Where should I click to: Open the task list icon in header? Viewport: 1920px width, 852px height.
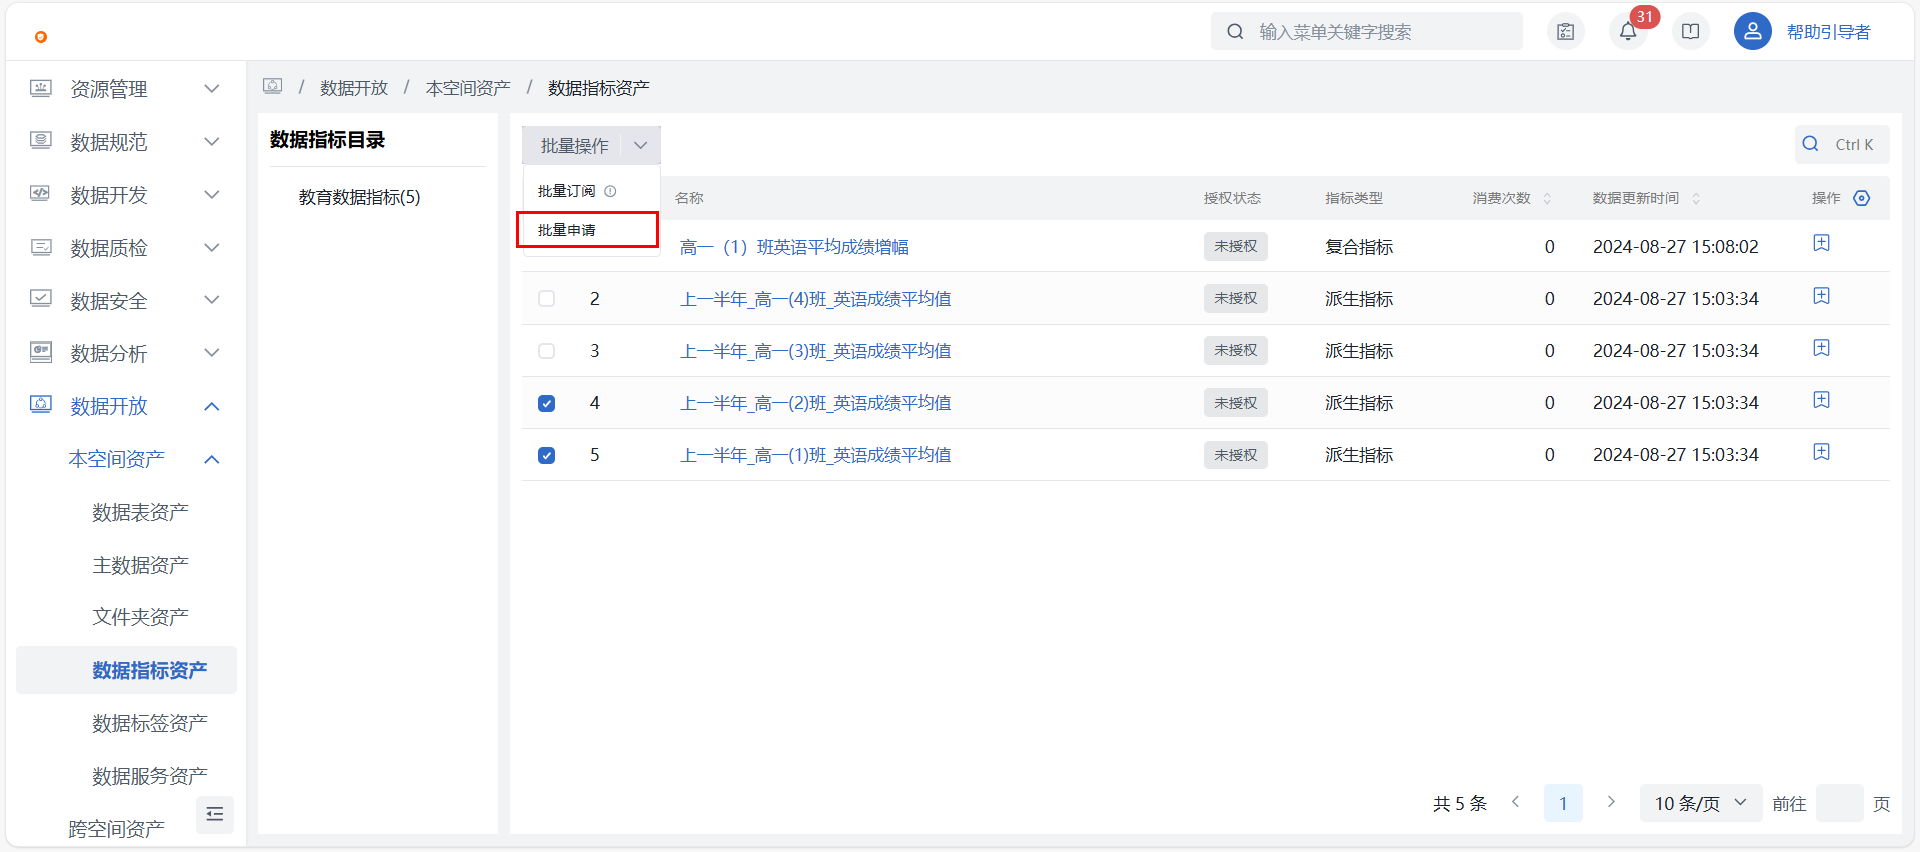tap(1566, 32)
